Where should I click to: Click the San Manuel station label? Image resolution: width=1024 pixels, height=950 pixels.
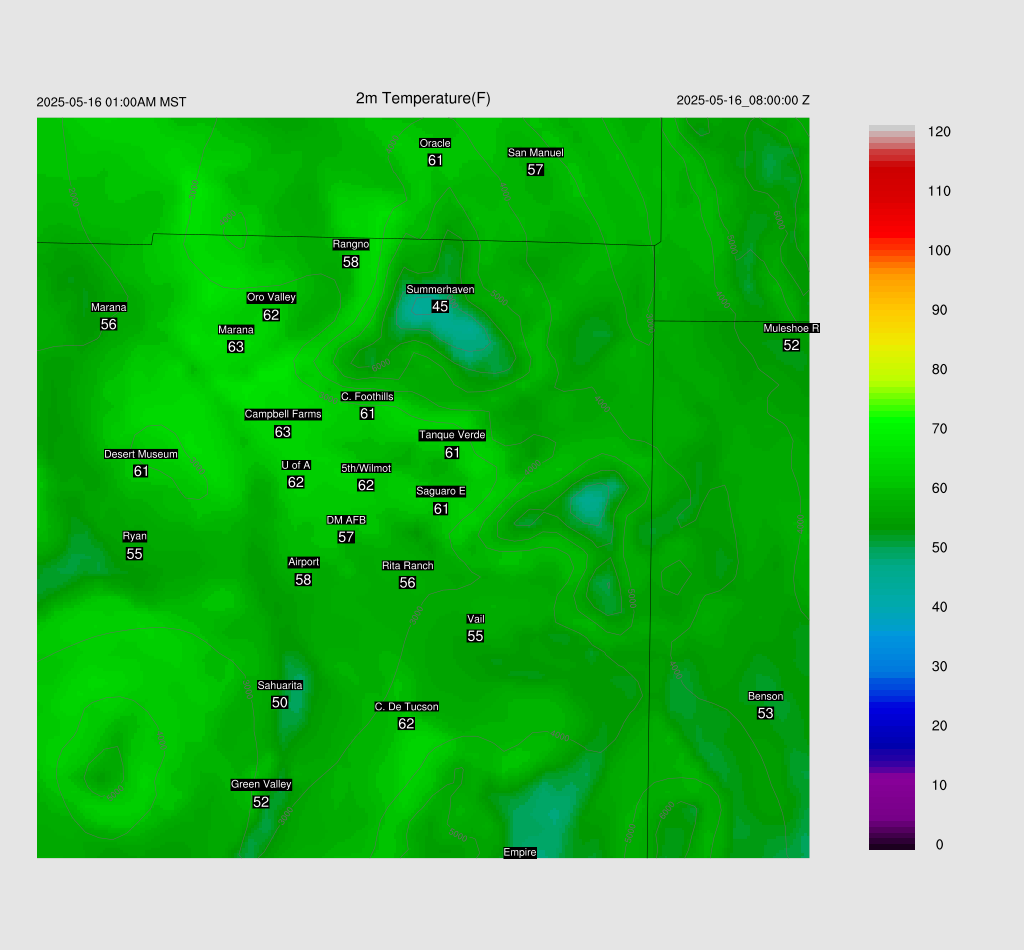tap(536, 153)
